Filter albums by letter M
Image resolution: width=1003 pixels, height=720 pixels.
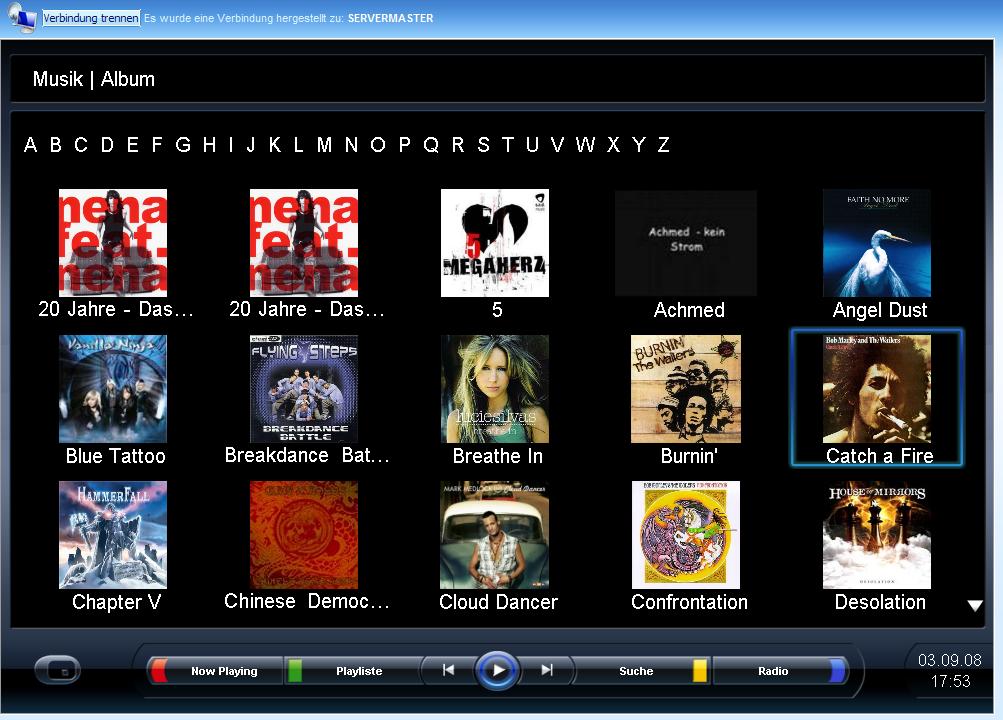click(324, 145)
